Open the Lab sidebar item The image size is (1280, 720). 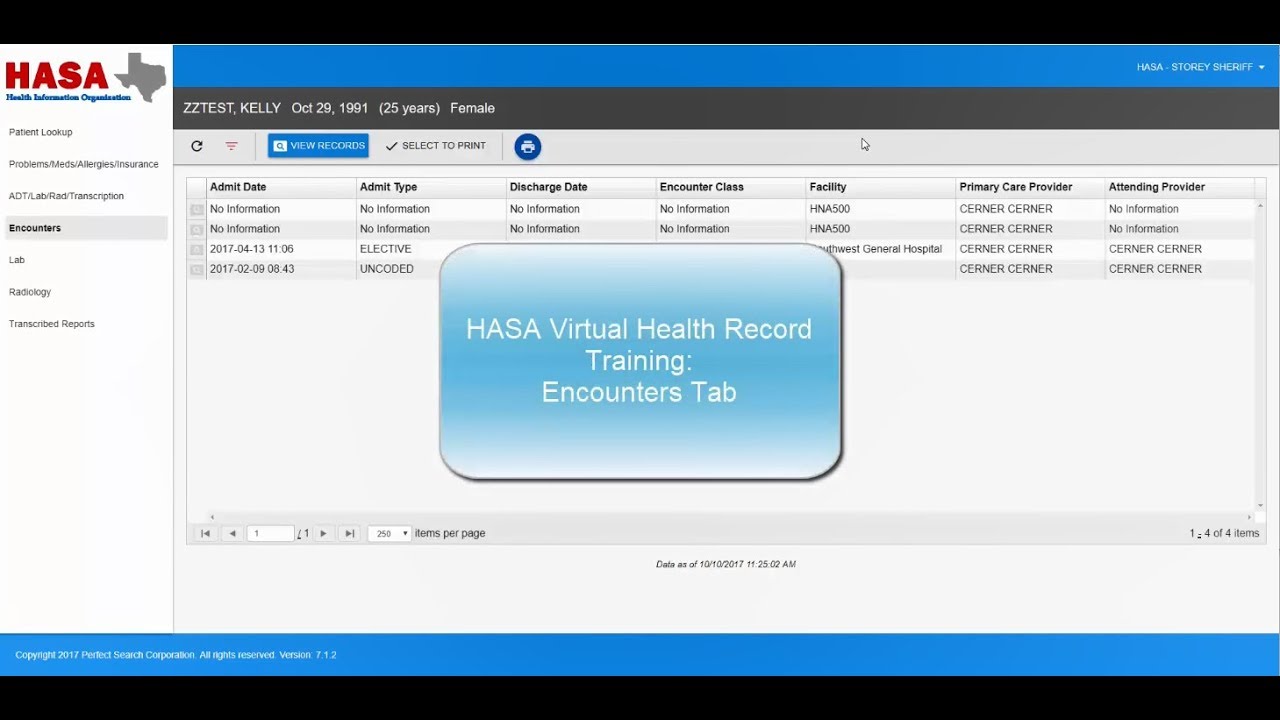[17, 260]
